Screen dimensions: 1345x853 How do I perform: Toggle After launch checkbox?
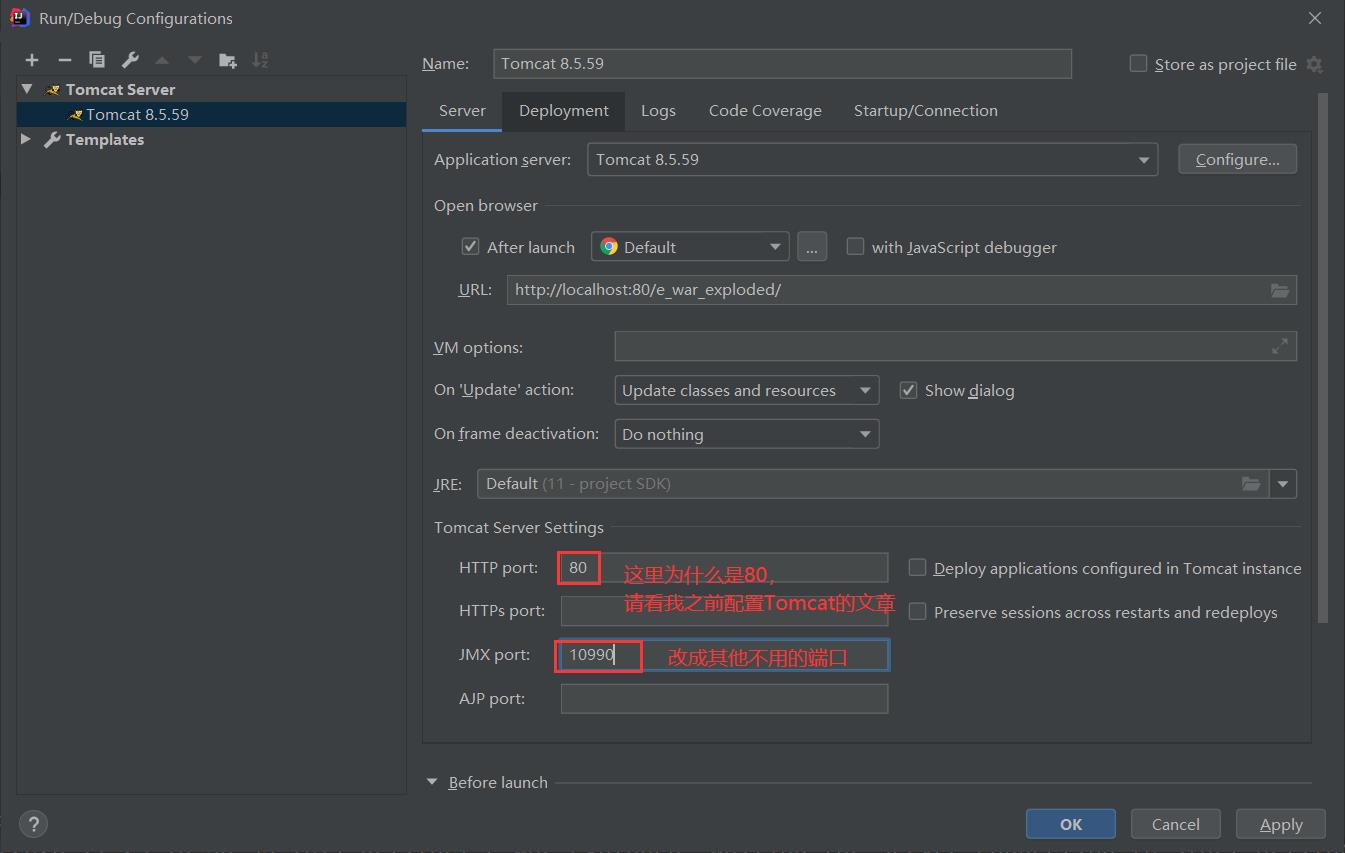(470, 246)
